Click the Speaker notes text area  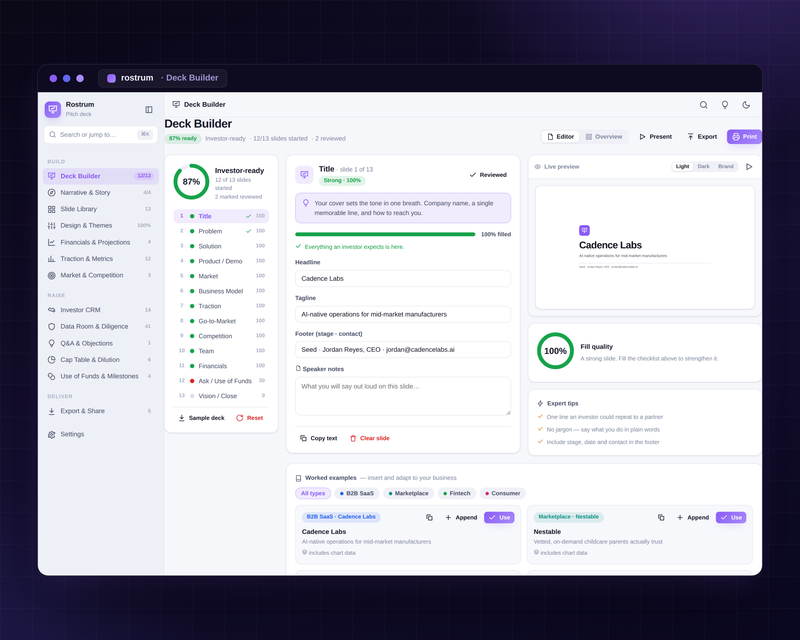(x=403, y=396)
